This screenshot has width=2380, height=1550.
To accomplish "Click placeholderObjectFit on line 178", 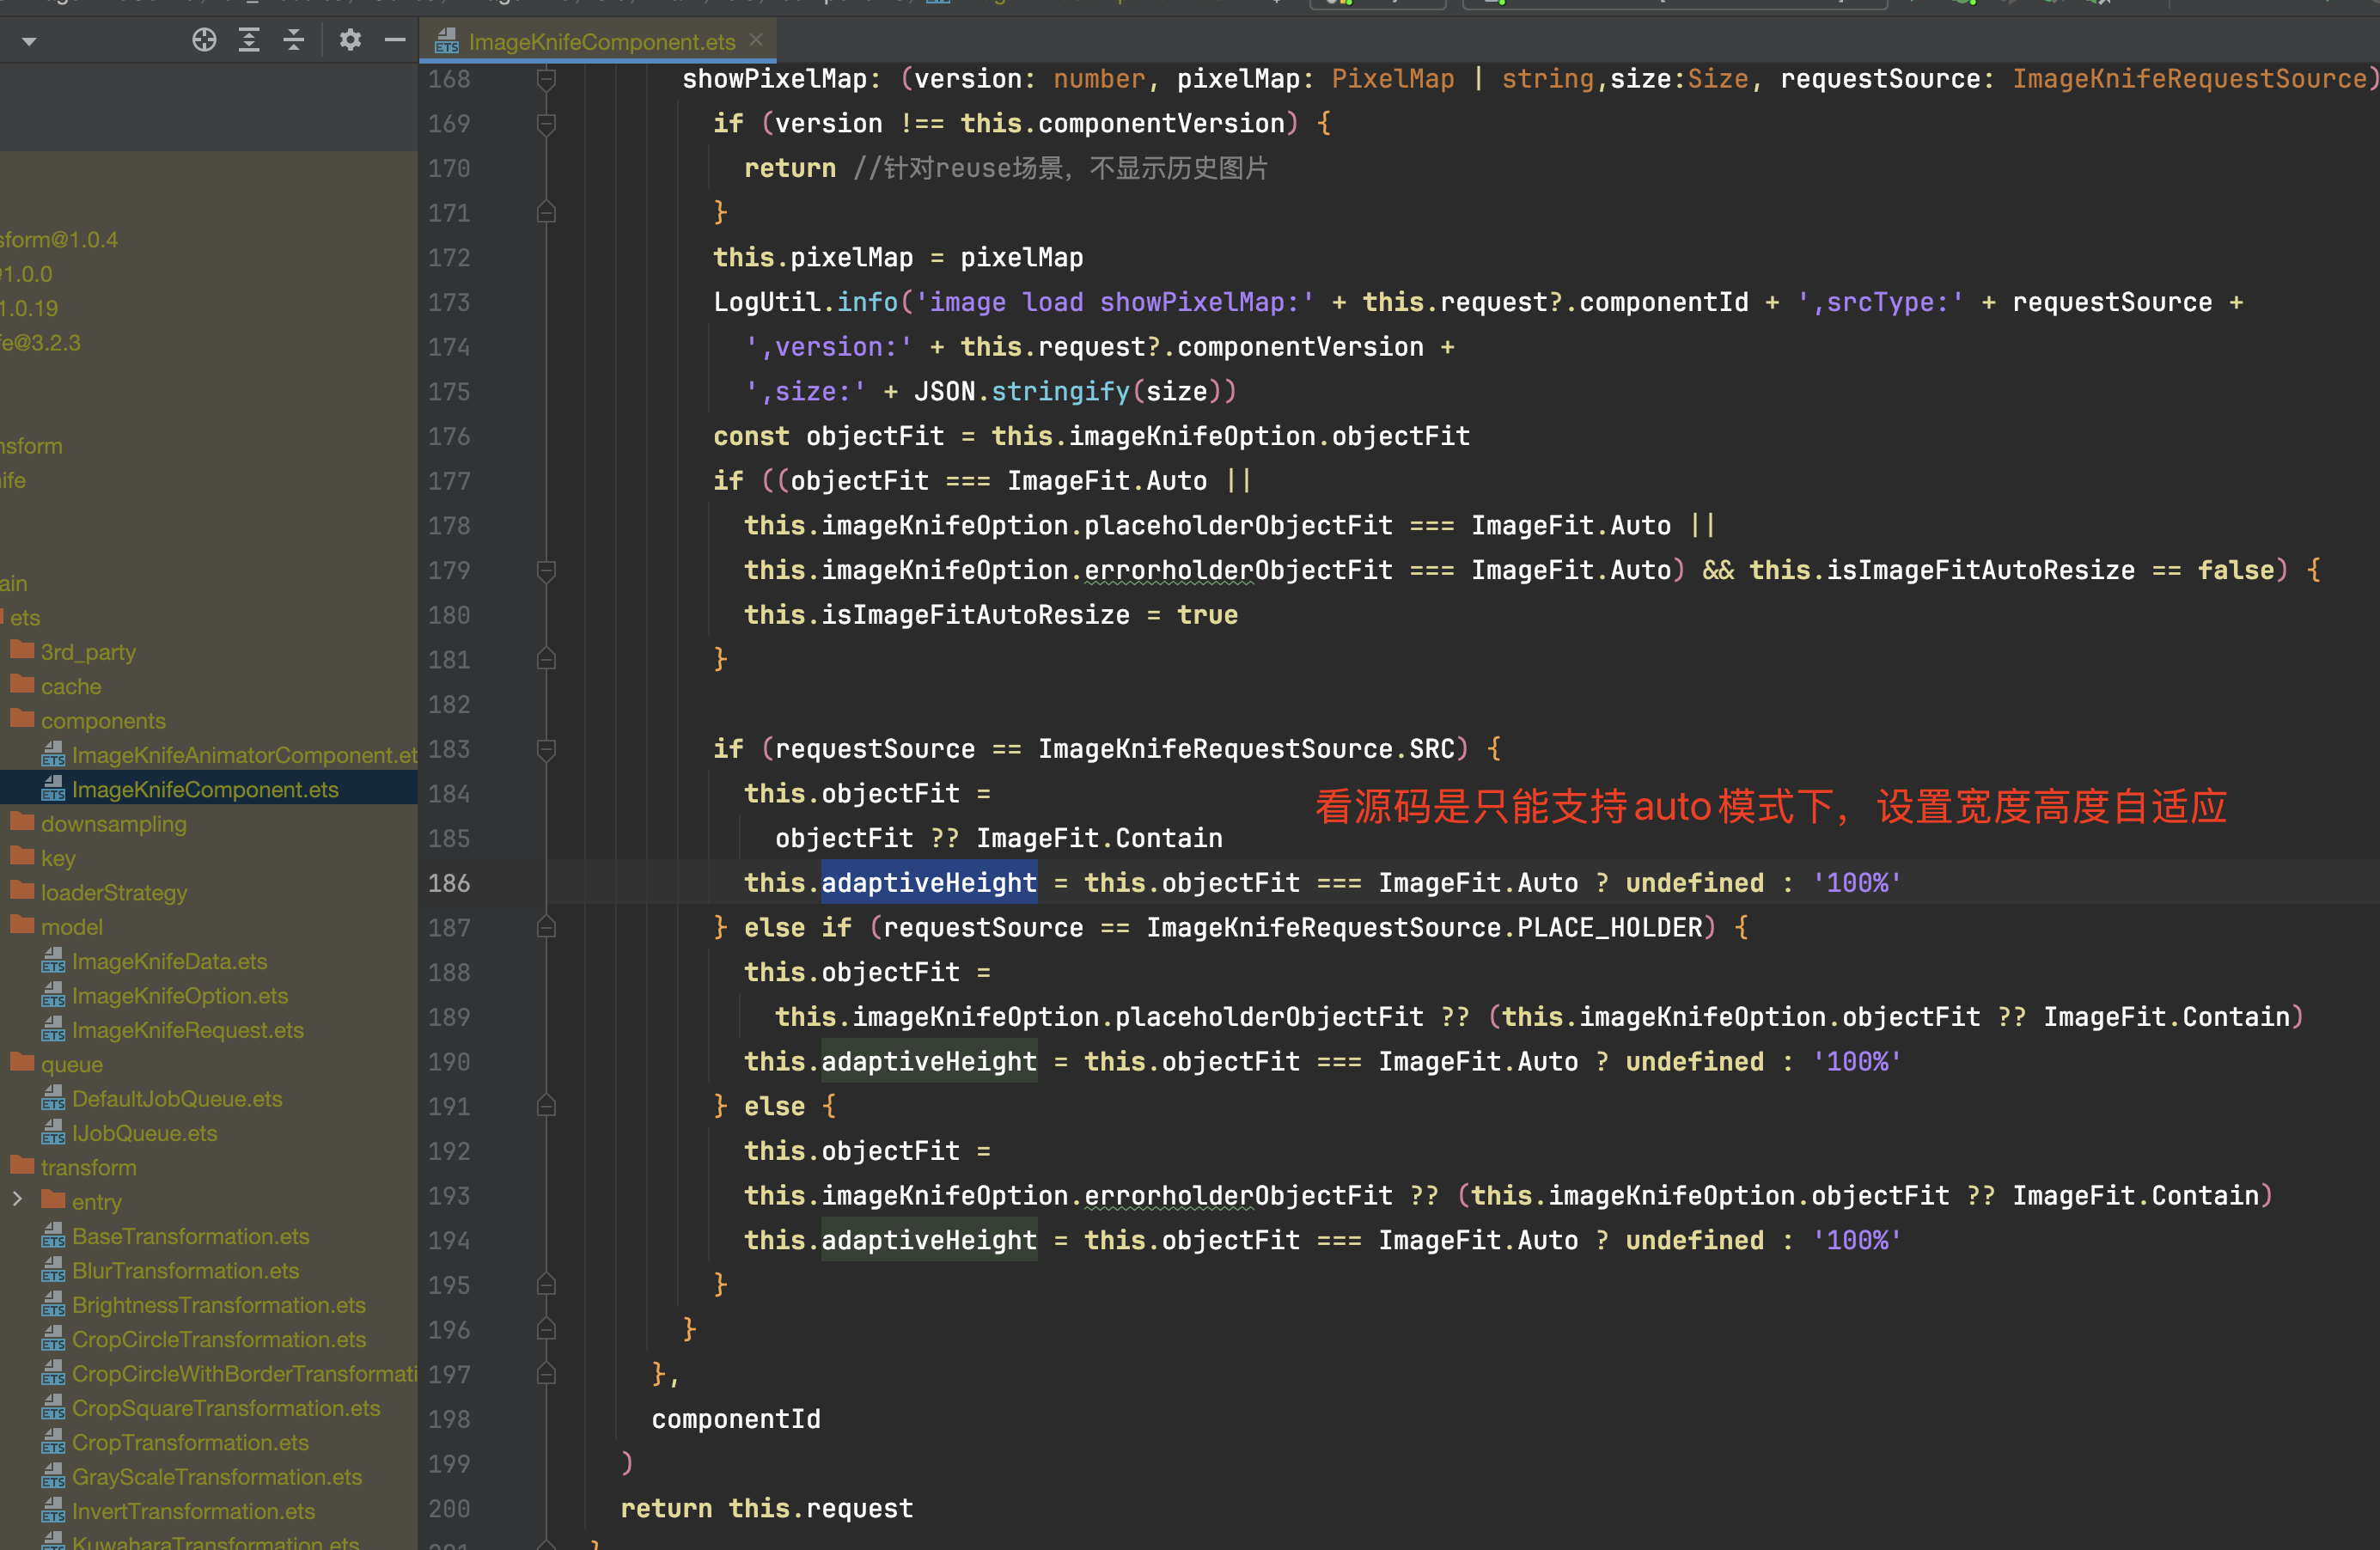I will click(x=1238, y=526).
